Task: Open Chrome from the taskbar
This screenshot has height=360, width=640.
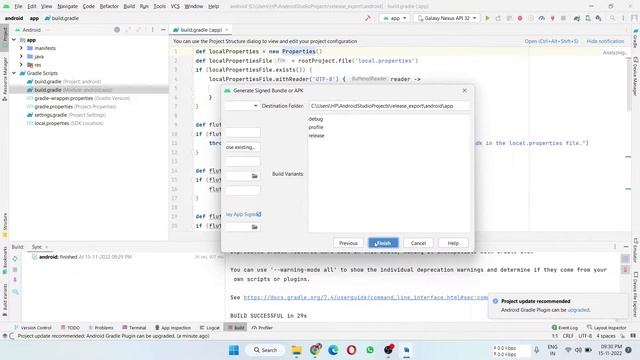Action: [x=315, y=350]
